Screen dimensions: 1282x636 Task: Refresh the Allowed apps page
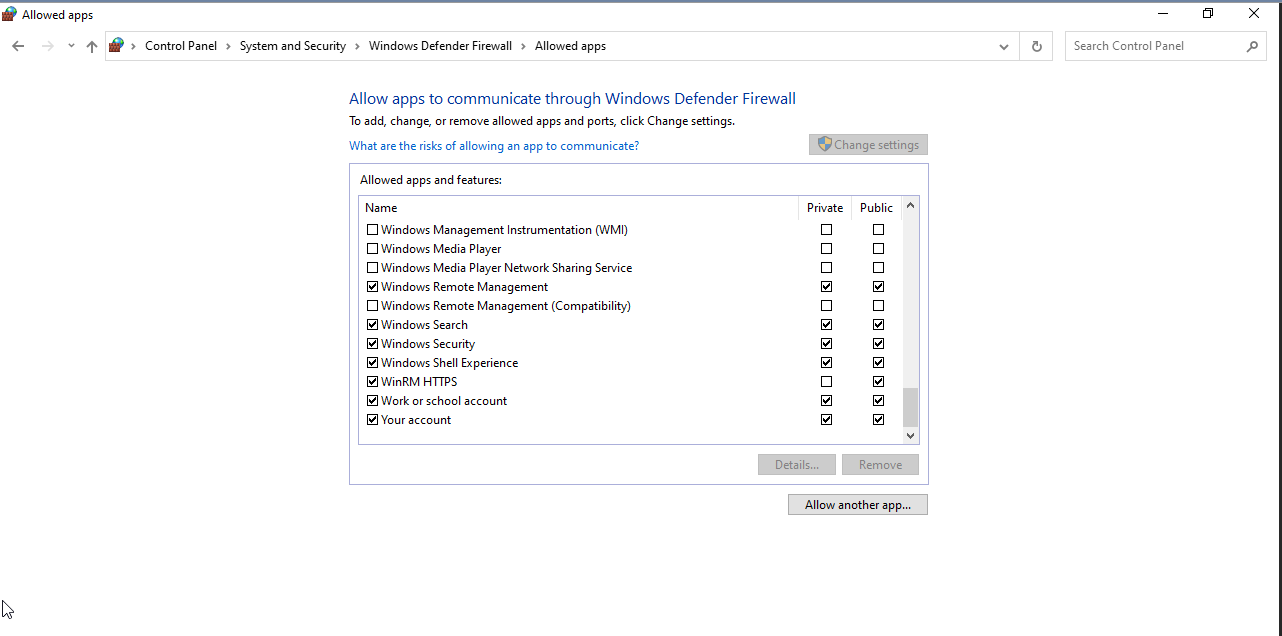(1036, 46)
